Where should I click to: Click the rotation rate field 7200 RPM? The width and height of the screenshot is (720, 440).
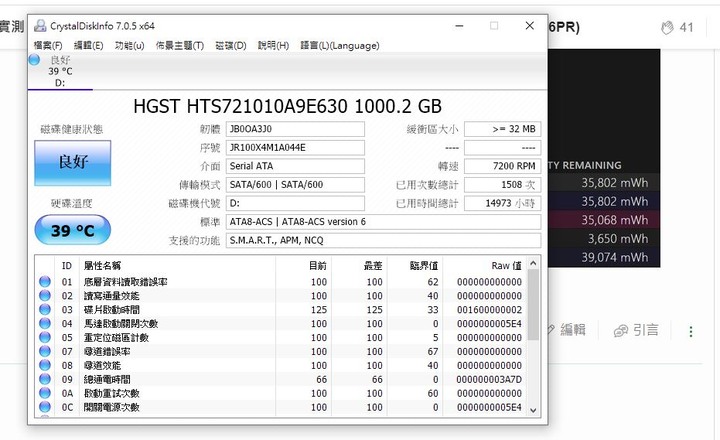point(502,166)
